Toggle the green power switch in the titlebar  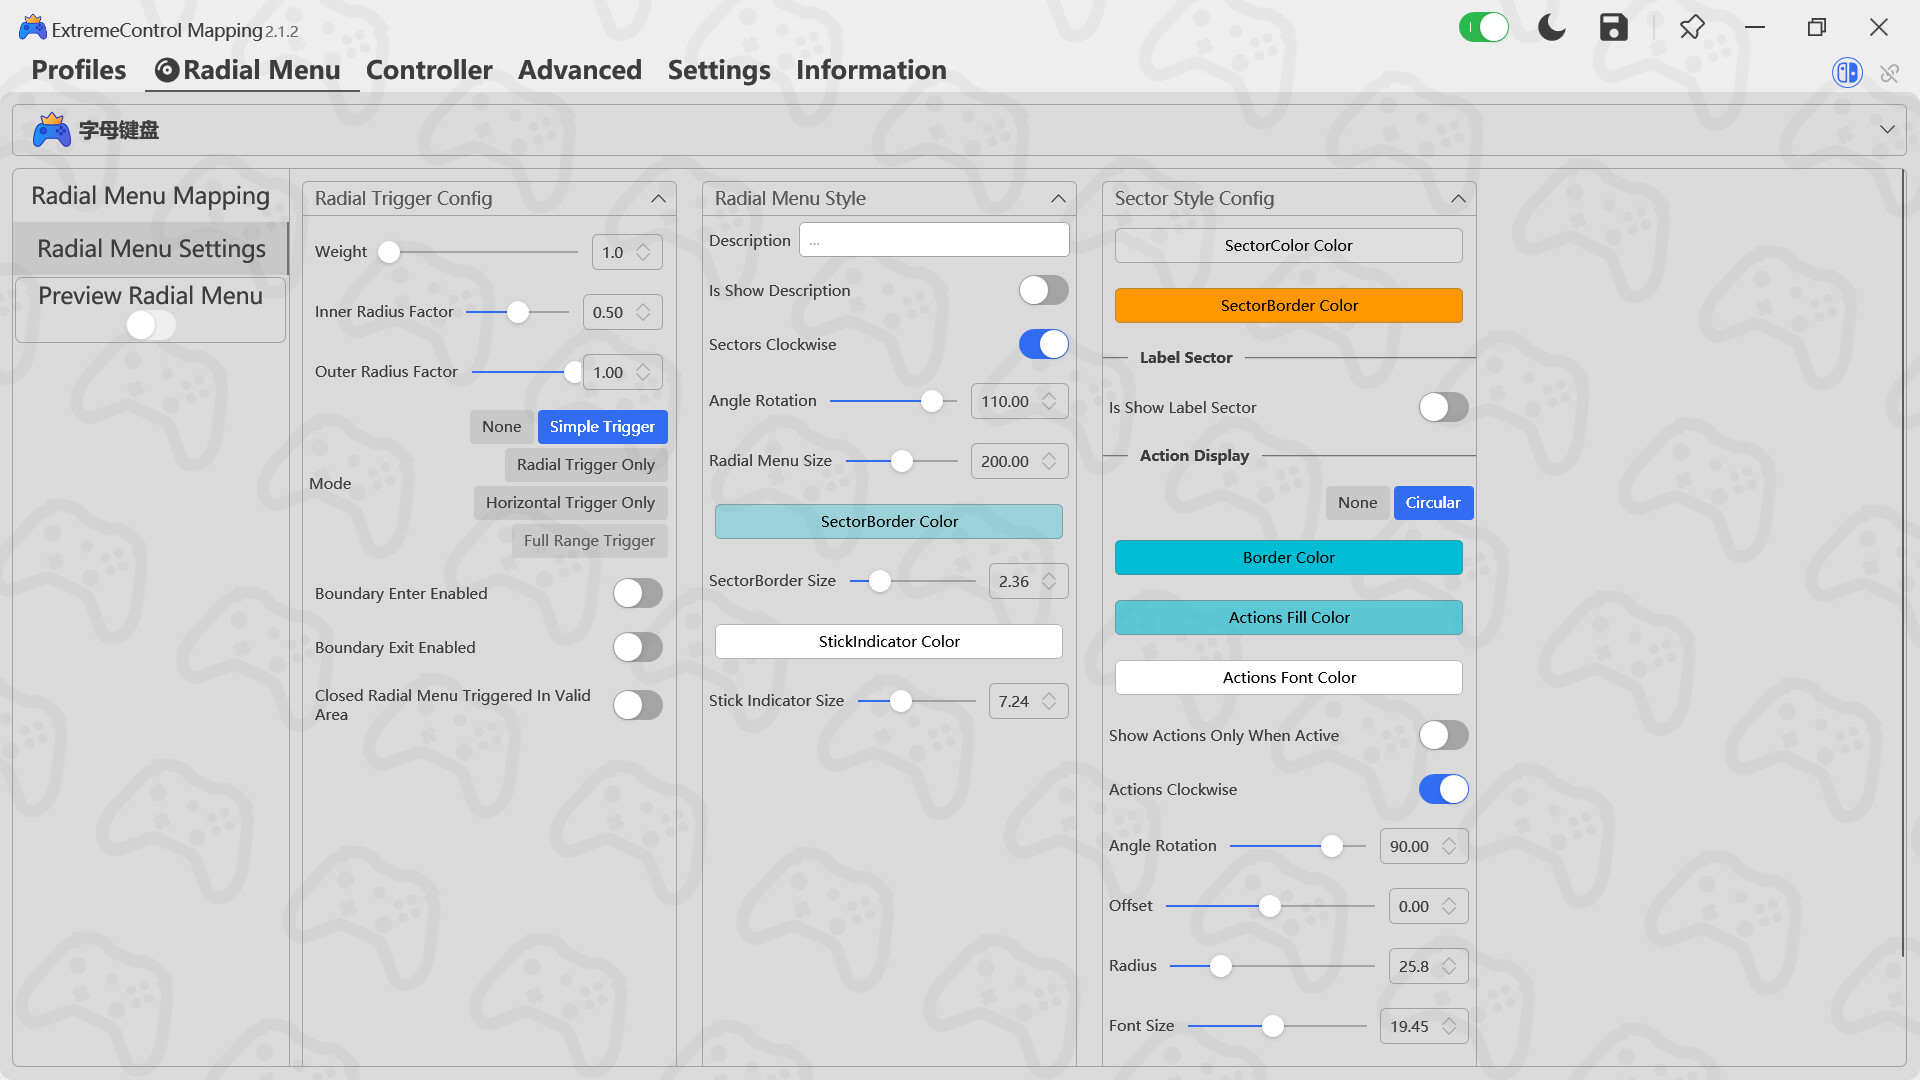pos(1484,27)
